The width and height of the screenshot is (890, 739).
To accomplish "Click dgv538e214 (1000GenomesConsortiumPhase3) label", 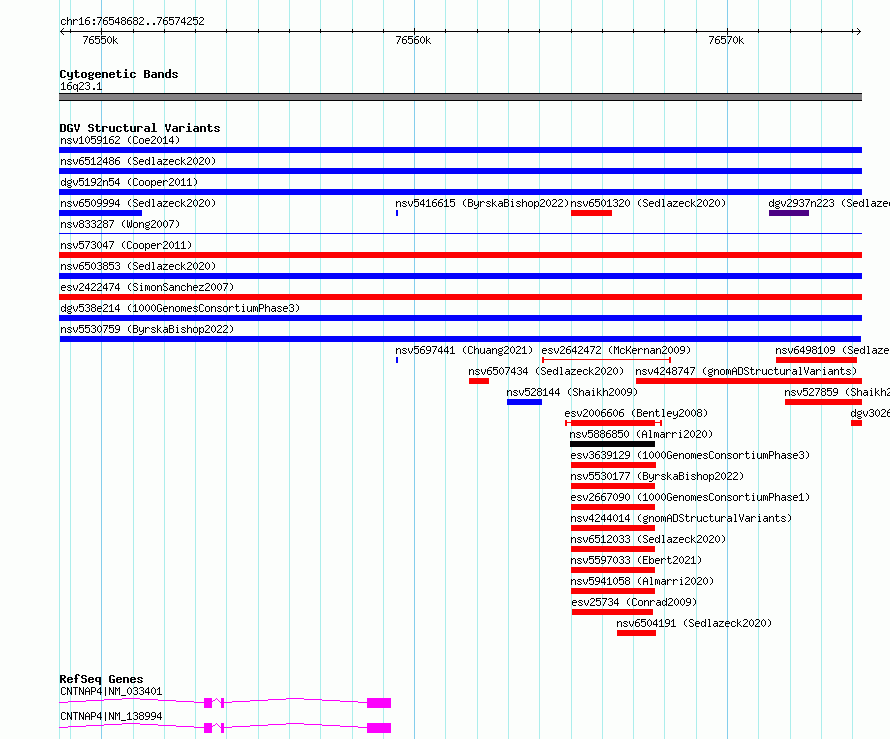I will pos(180,308).
